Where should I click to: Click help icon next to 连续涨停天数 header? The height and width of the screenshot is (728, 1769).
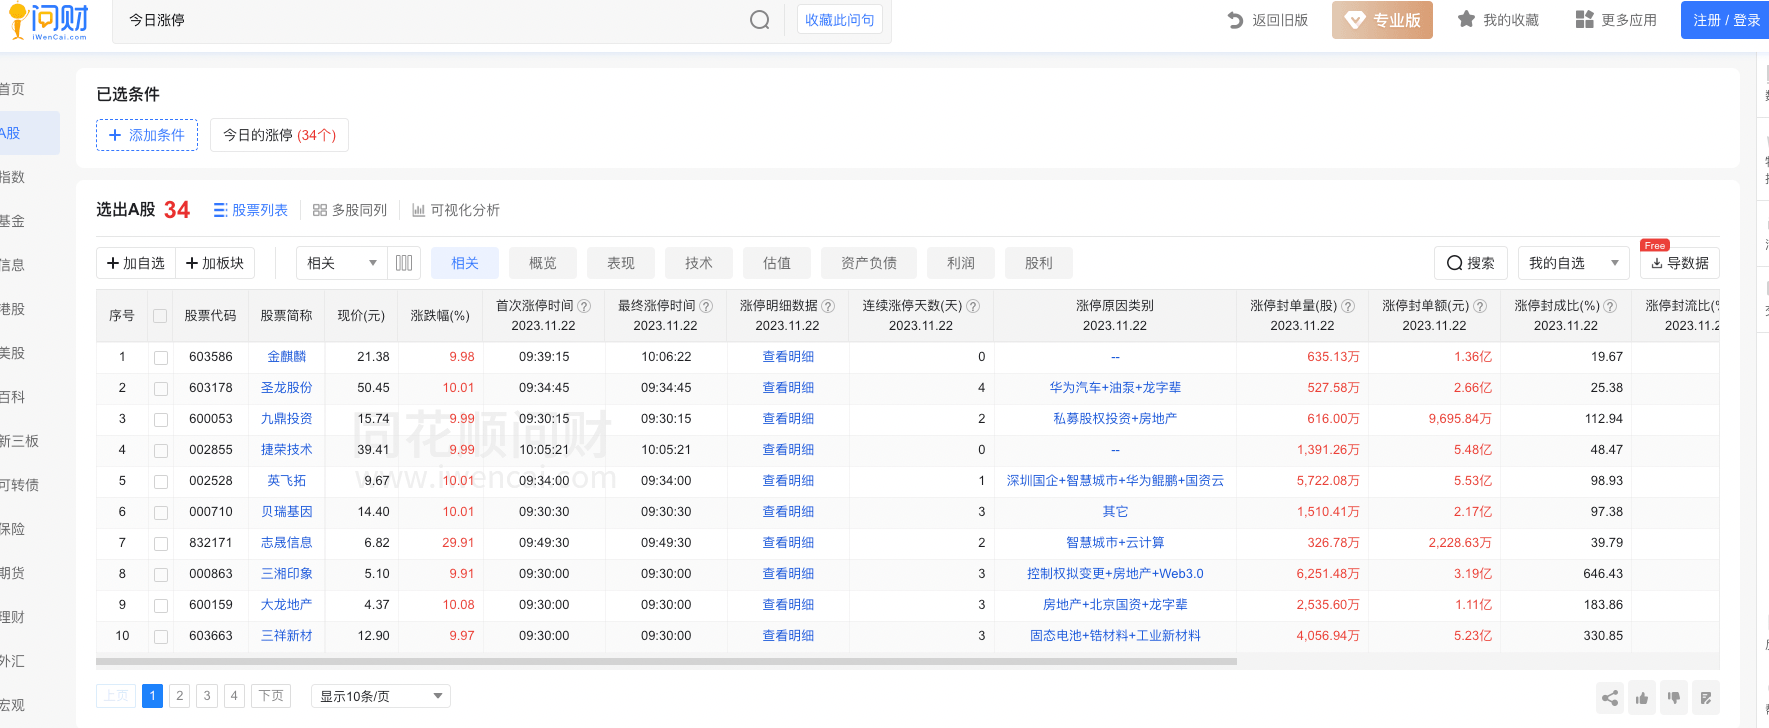[x=973, y=306]
